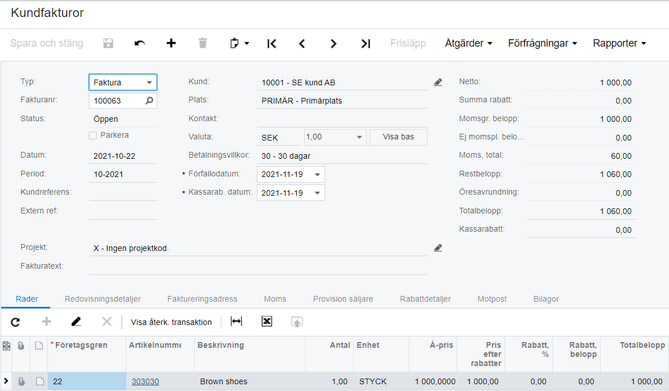The height and width of the screenshot is (391, 669).
Task: Click the notes column header icon
Action: [39, 346]
